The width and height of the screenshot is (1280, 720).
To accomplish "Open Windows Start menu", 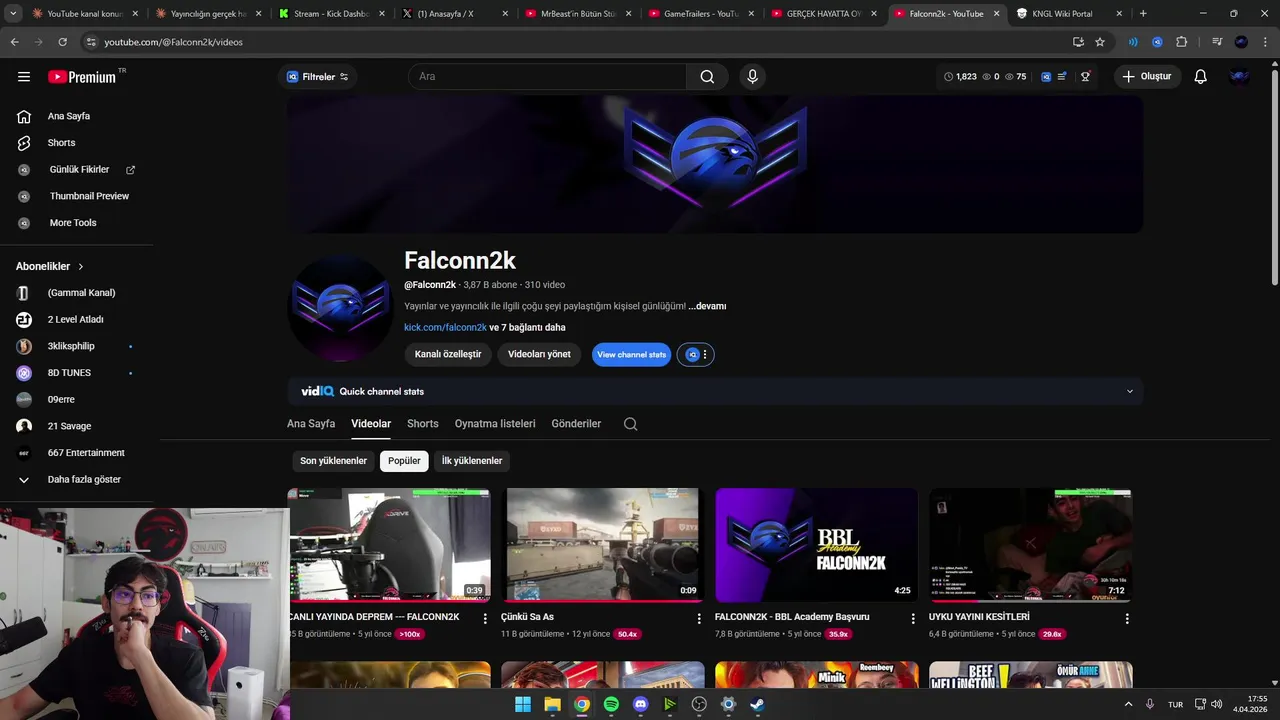I will tap(523, 704).
